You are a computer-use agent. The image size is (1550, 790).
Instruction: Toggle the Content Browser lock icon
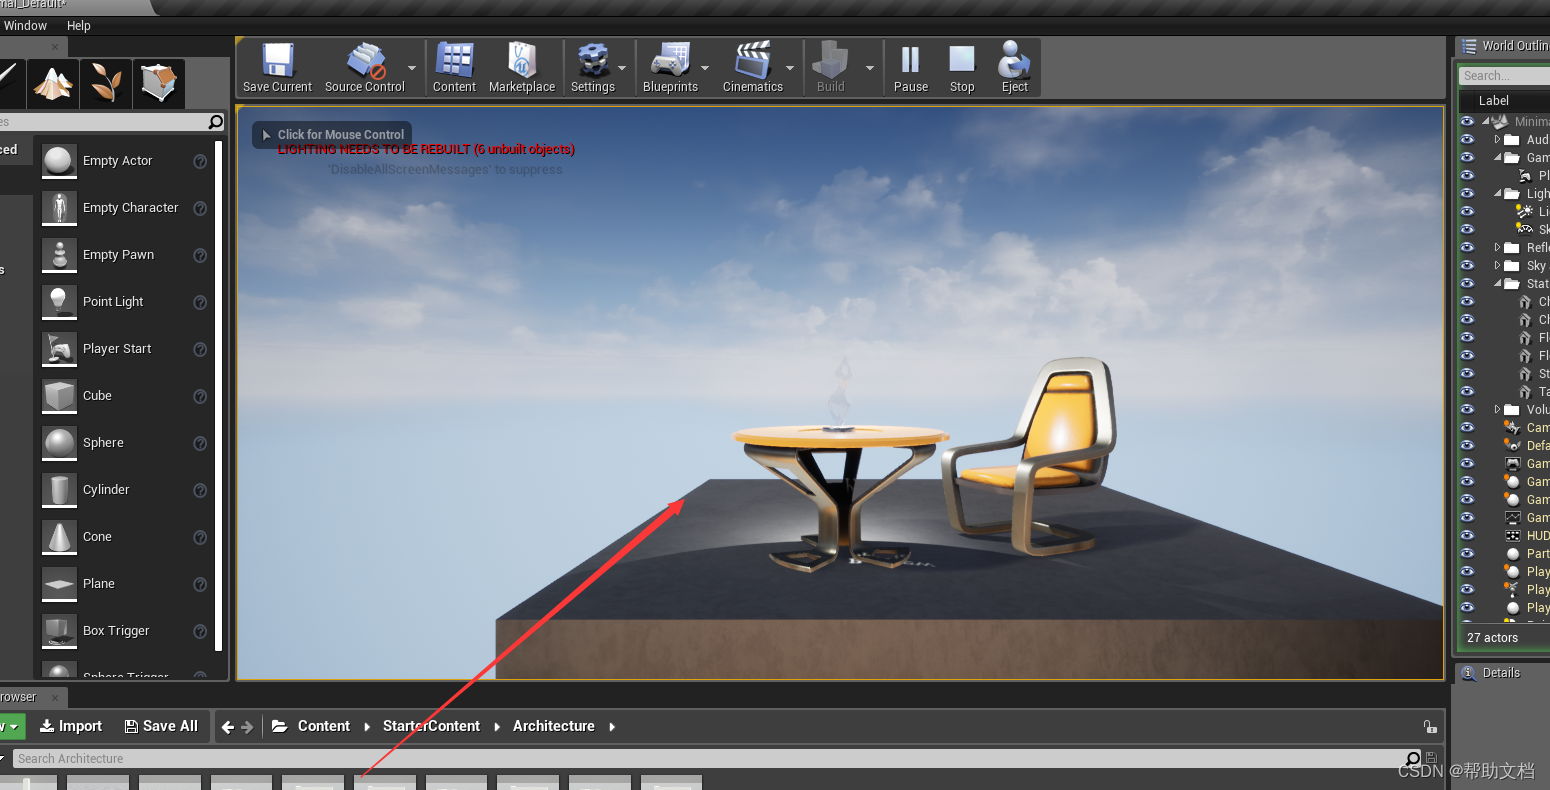[1430, 727]
